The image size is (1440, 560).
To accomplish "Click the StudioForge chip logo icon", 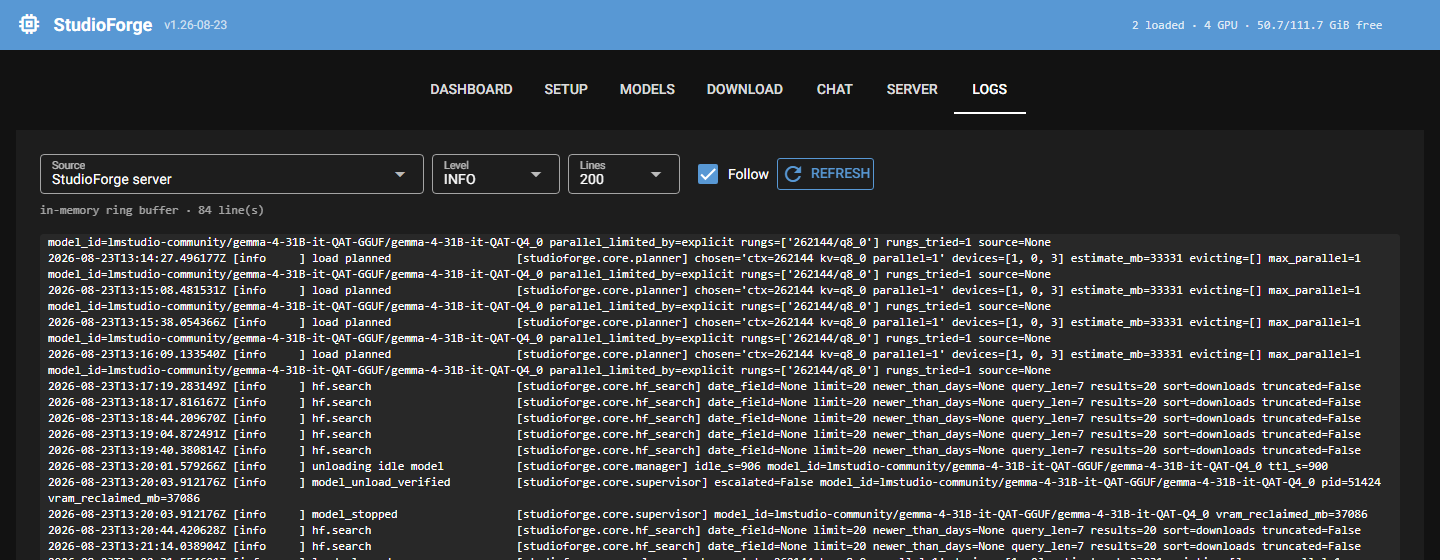I will point(30,24).
